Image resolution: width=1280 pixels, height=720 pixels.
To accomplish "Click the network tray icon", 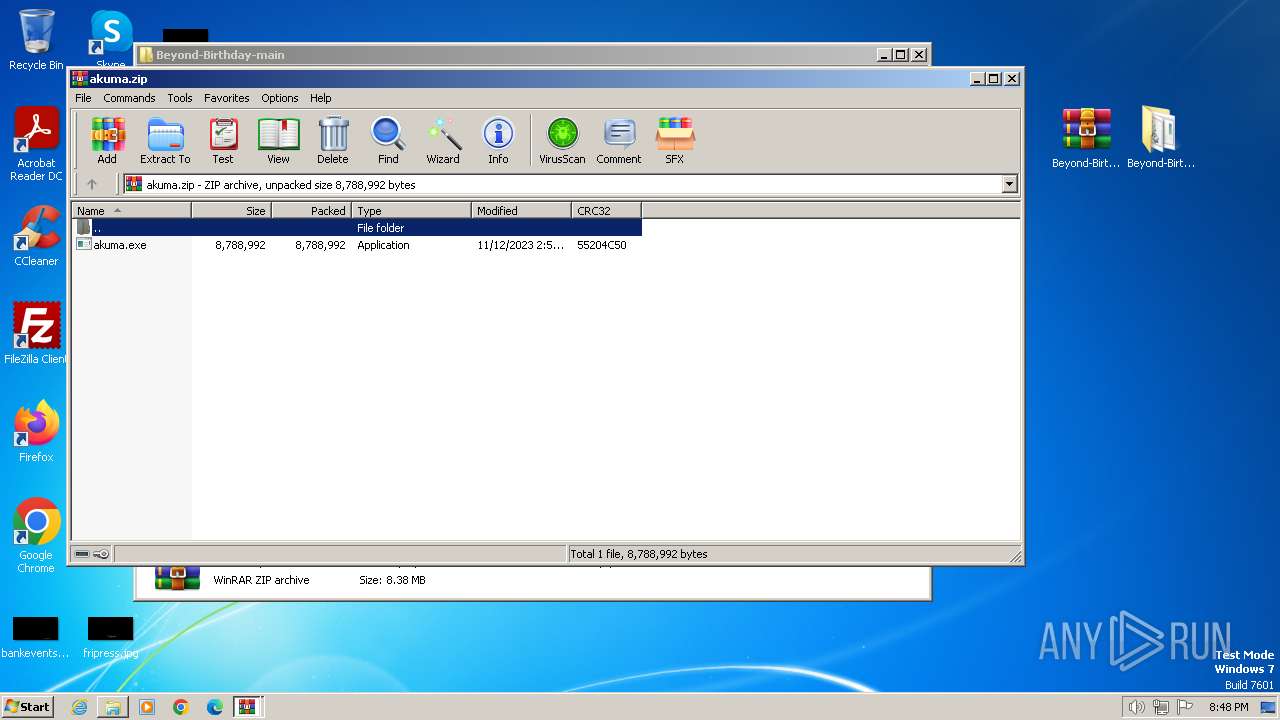I will point(1161,707).
